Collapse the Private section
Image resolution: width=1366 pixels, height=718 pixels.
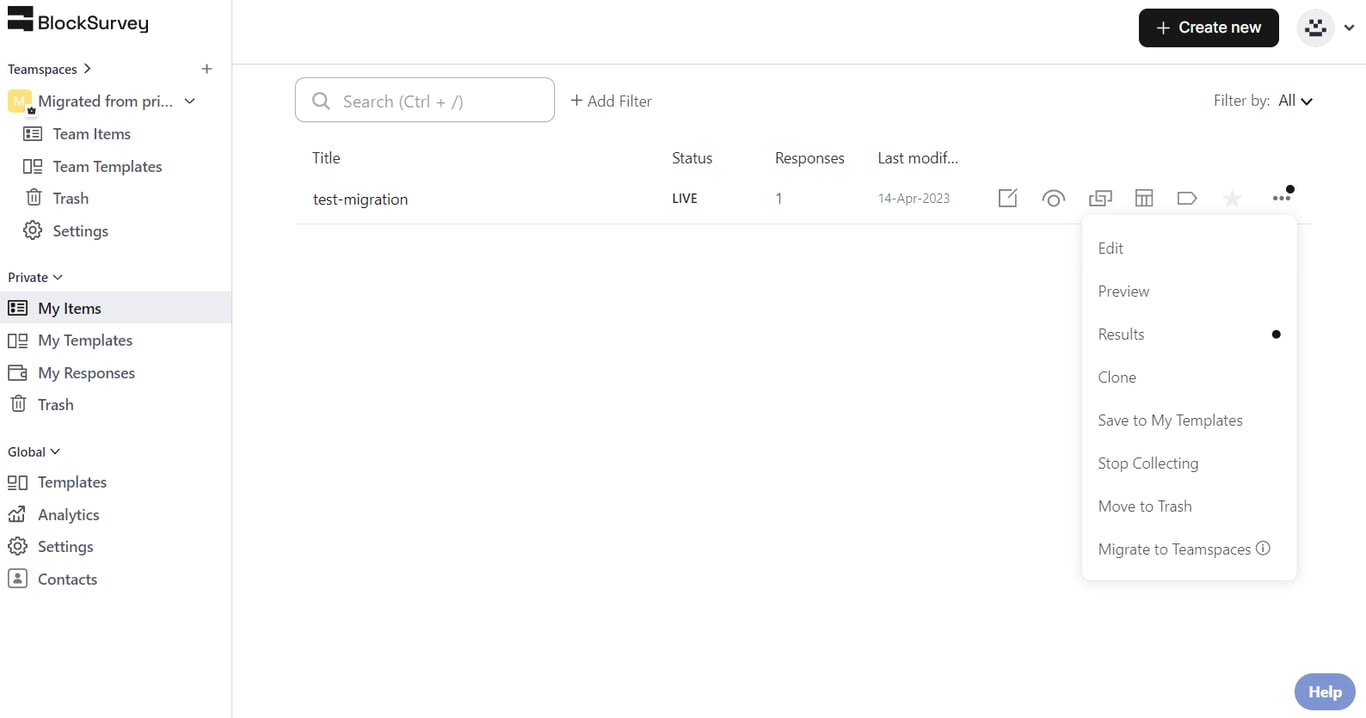tap(57, 277)
